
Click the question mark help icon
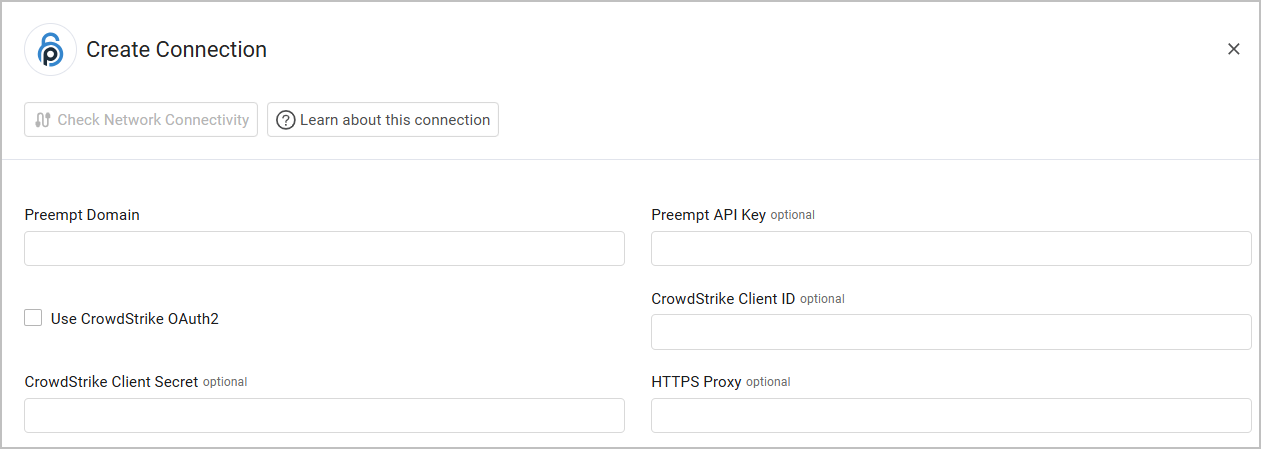click(286, 120)
